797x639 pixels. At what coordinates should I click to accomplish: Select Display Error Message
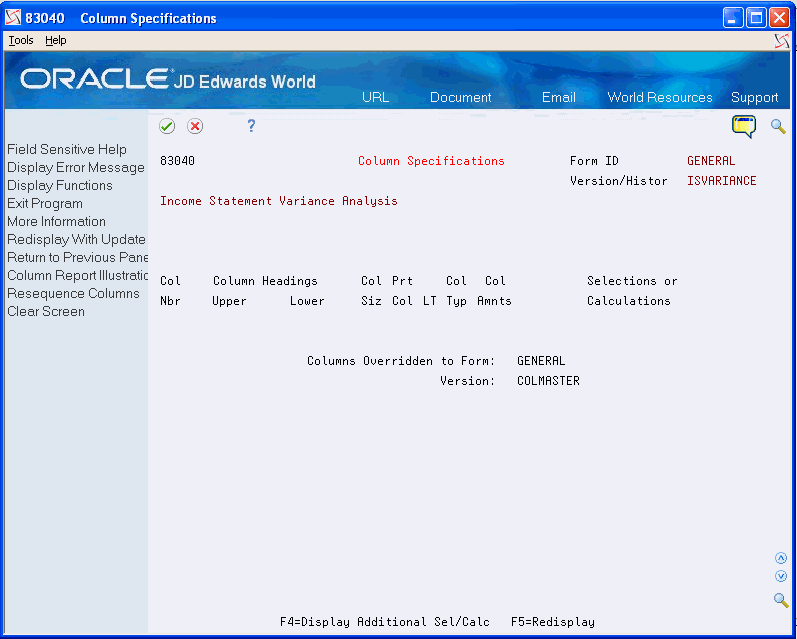[x=76, y=167]
